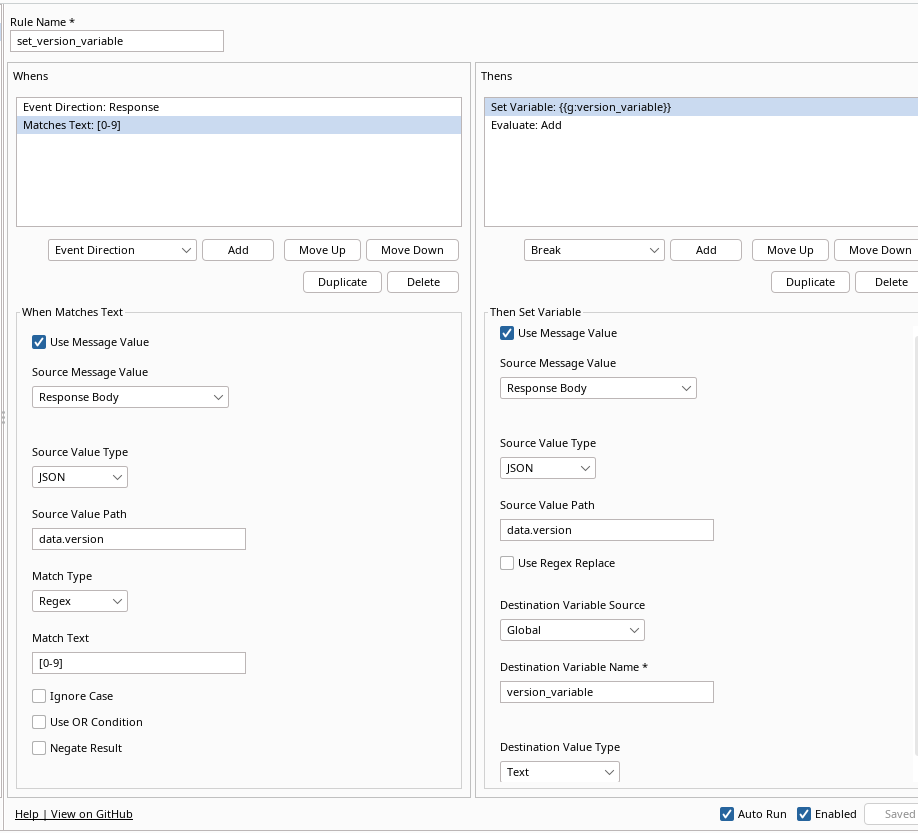This screenshot has width=918, height=833.
Task: Open the Destination Variable Source dropdown
Action: tap(572, 630)
